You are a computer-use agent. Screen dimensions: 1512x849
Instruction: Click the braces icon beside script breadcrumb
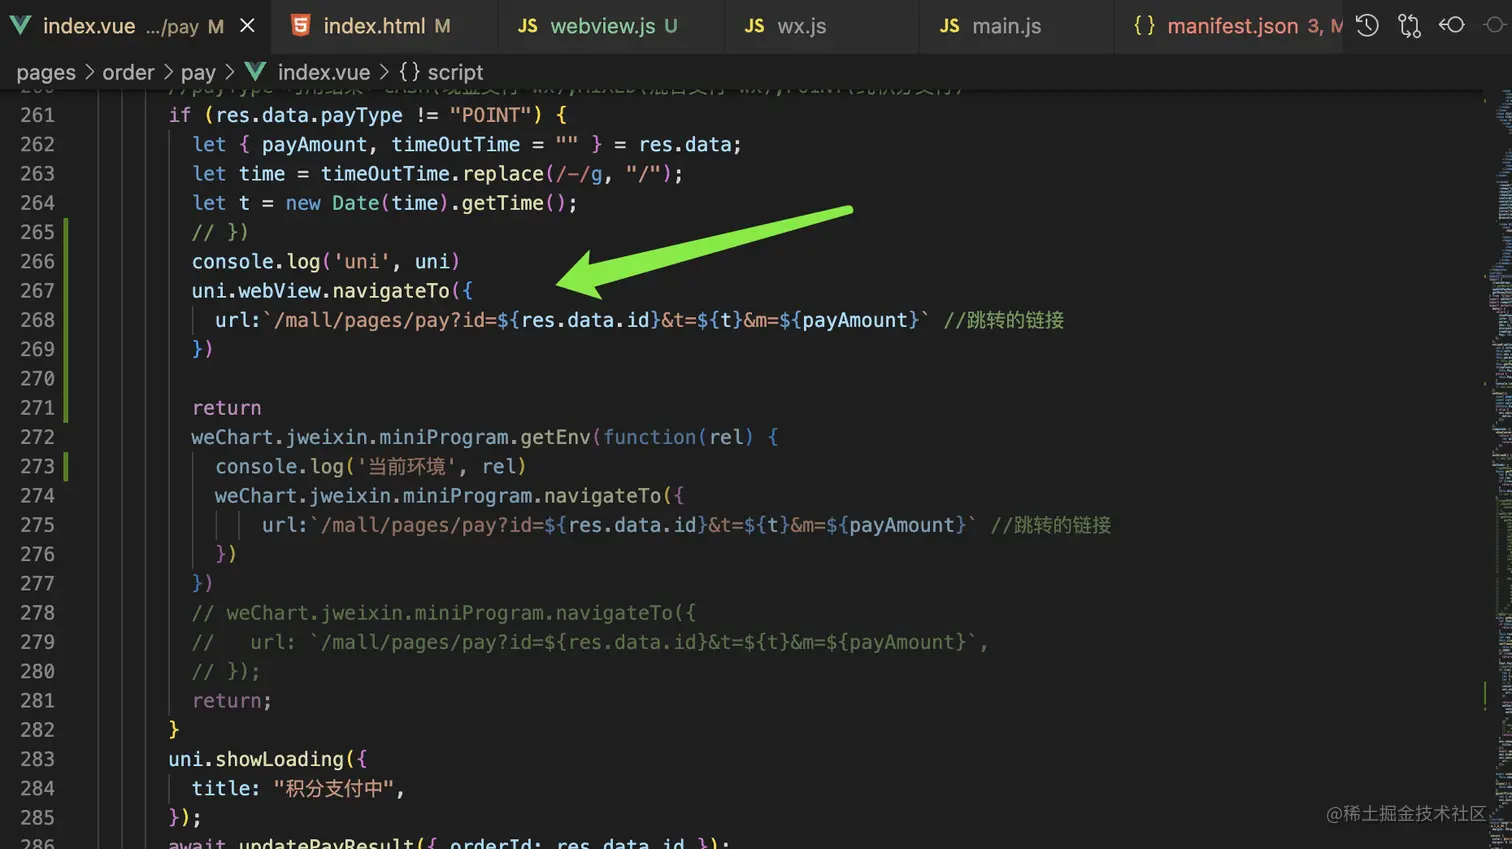pos(409,72)
